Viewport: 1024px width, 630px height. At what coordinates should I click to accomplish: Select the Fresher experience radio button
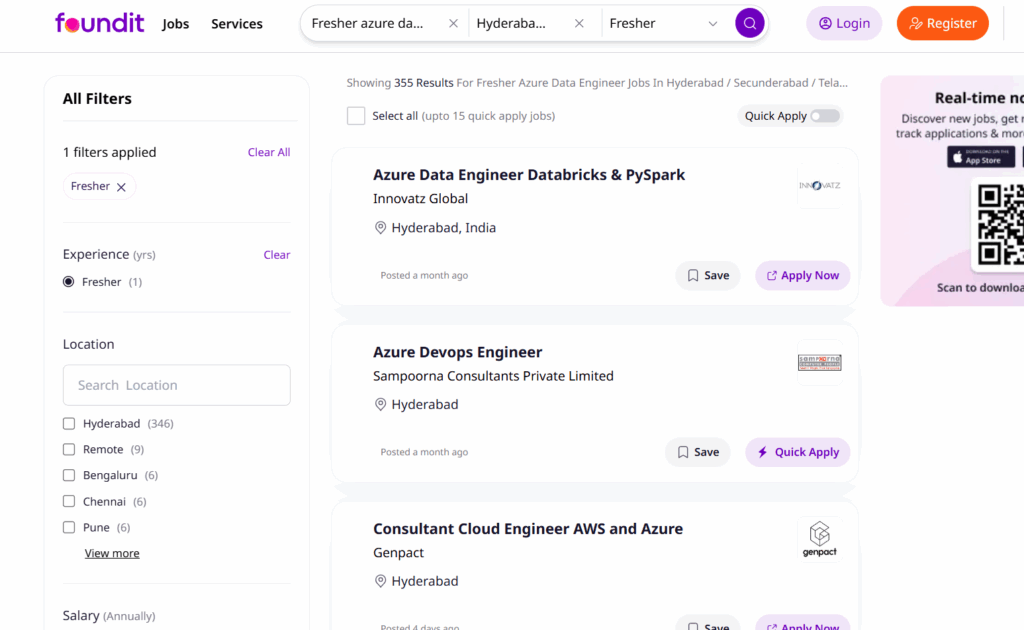pos(69,282)
